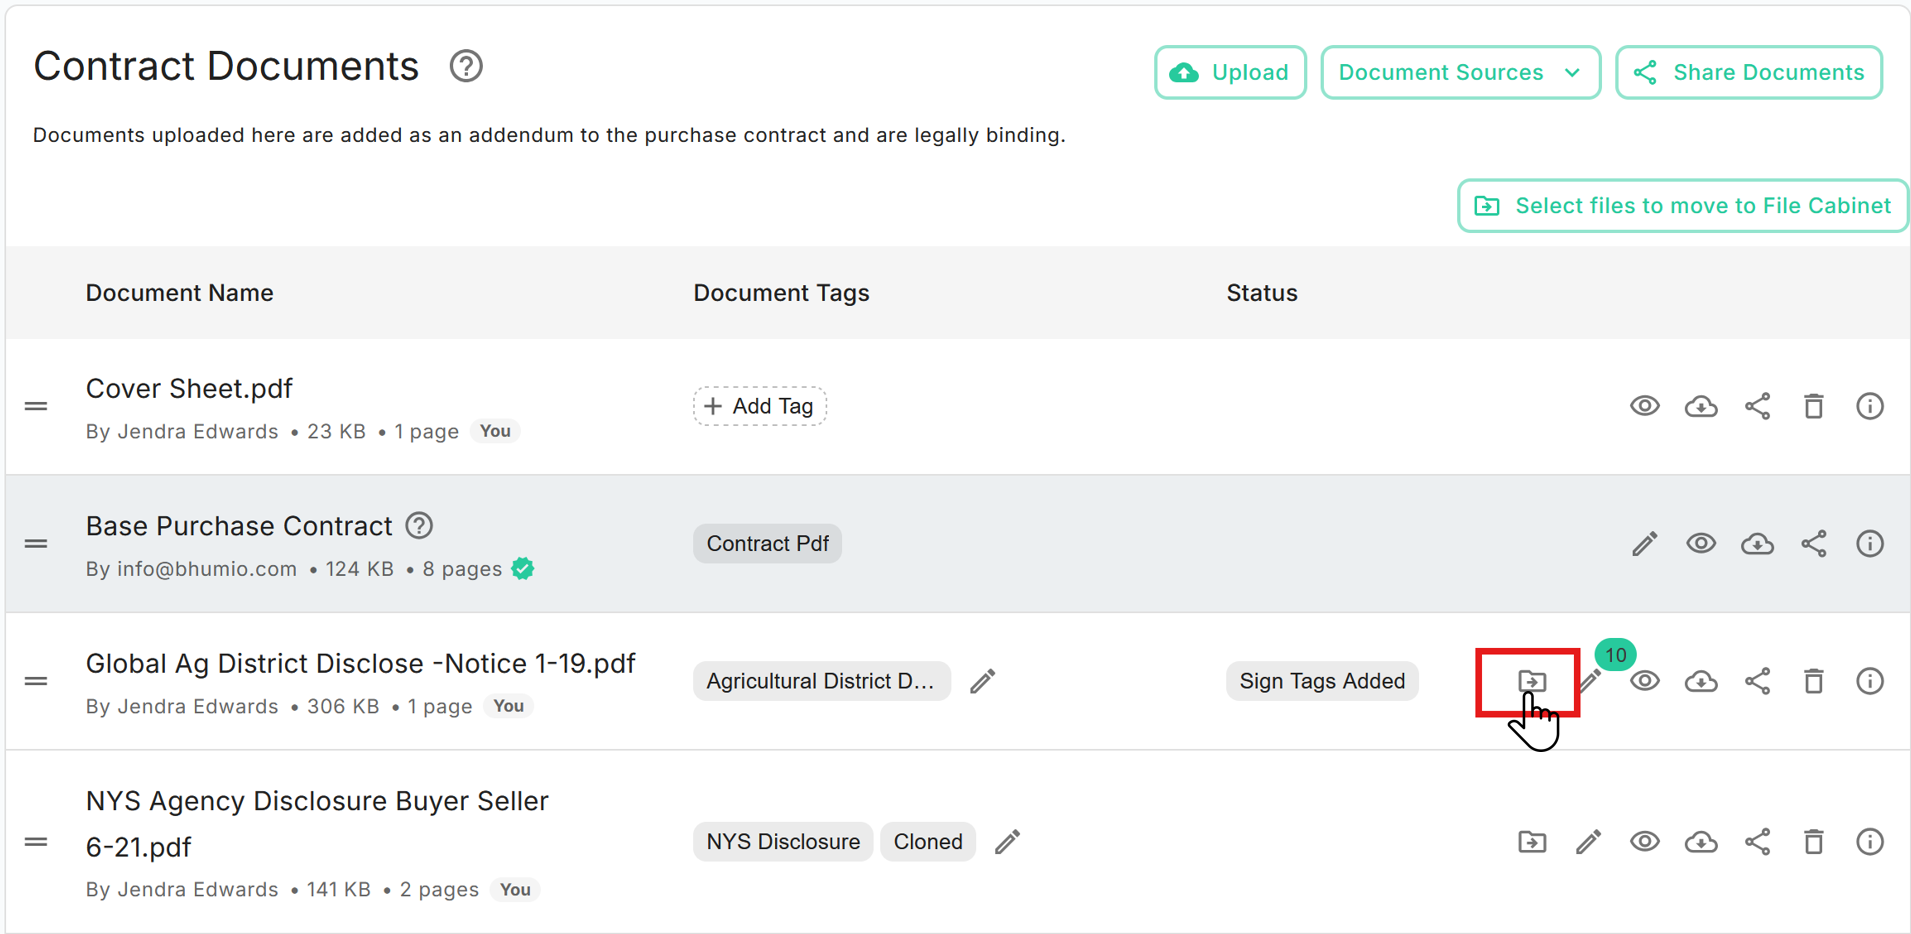Preview Global Ag District Disclose via eye
Image resolution: width=1911 pixels, height=934 pixels.
1645,681
